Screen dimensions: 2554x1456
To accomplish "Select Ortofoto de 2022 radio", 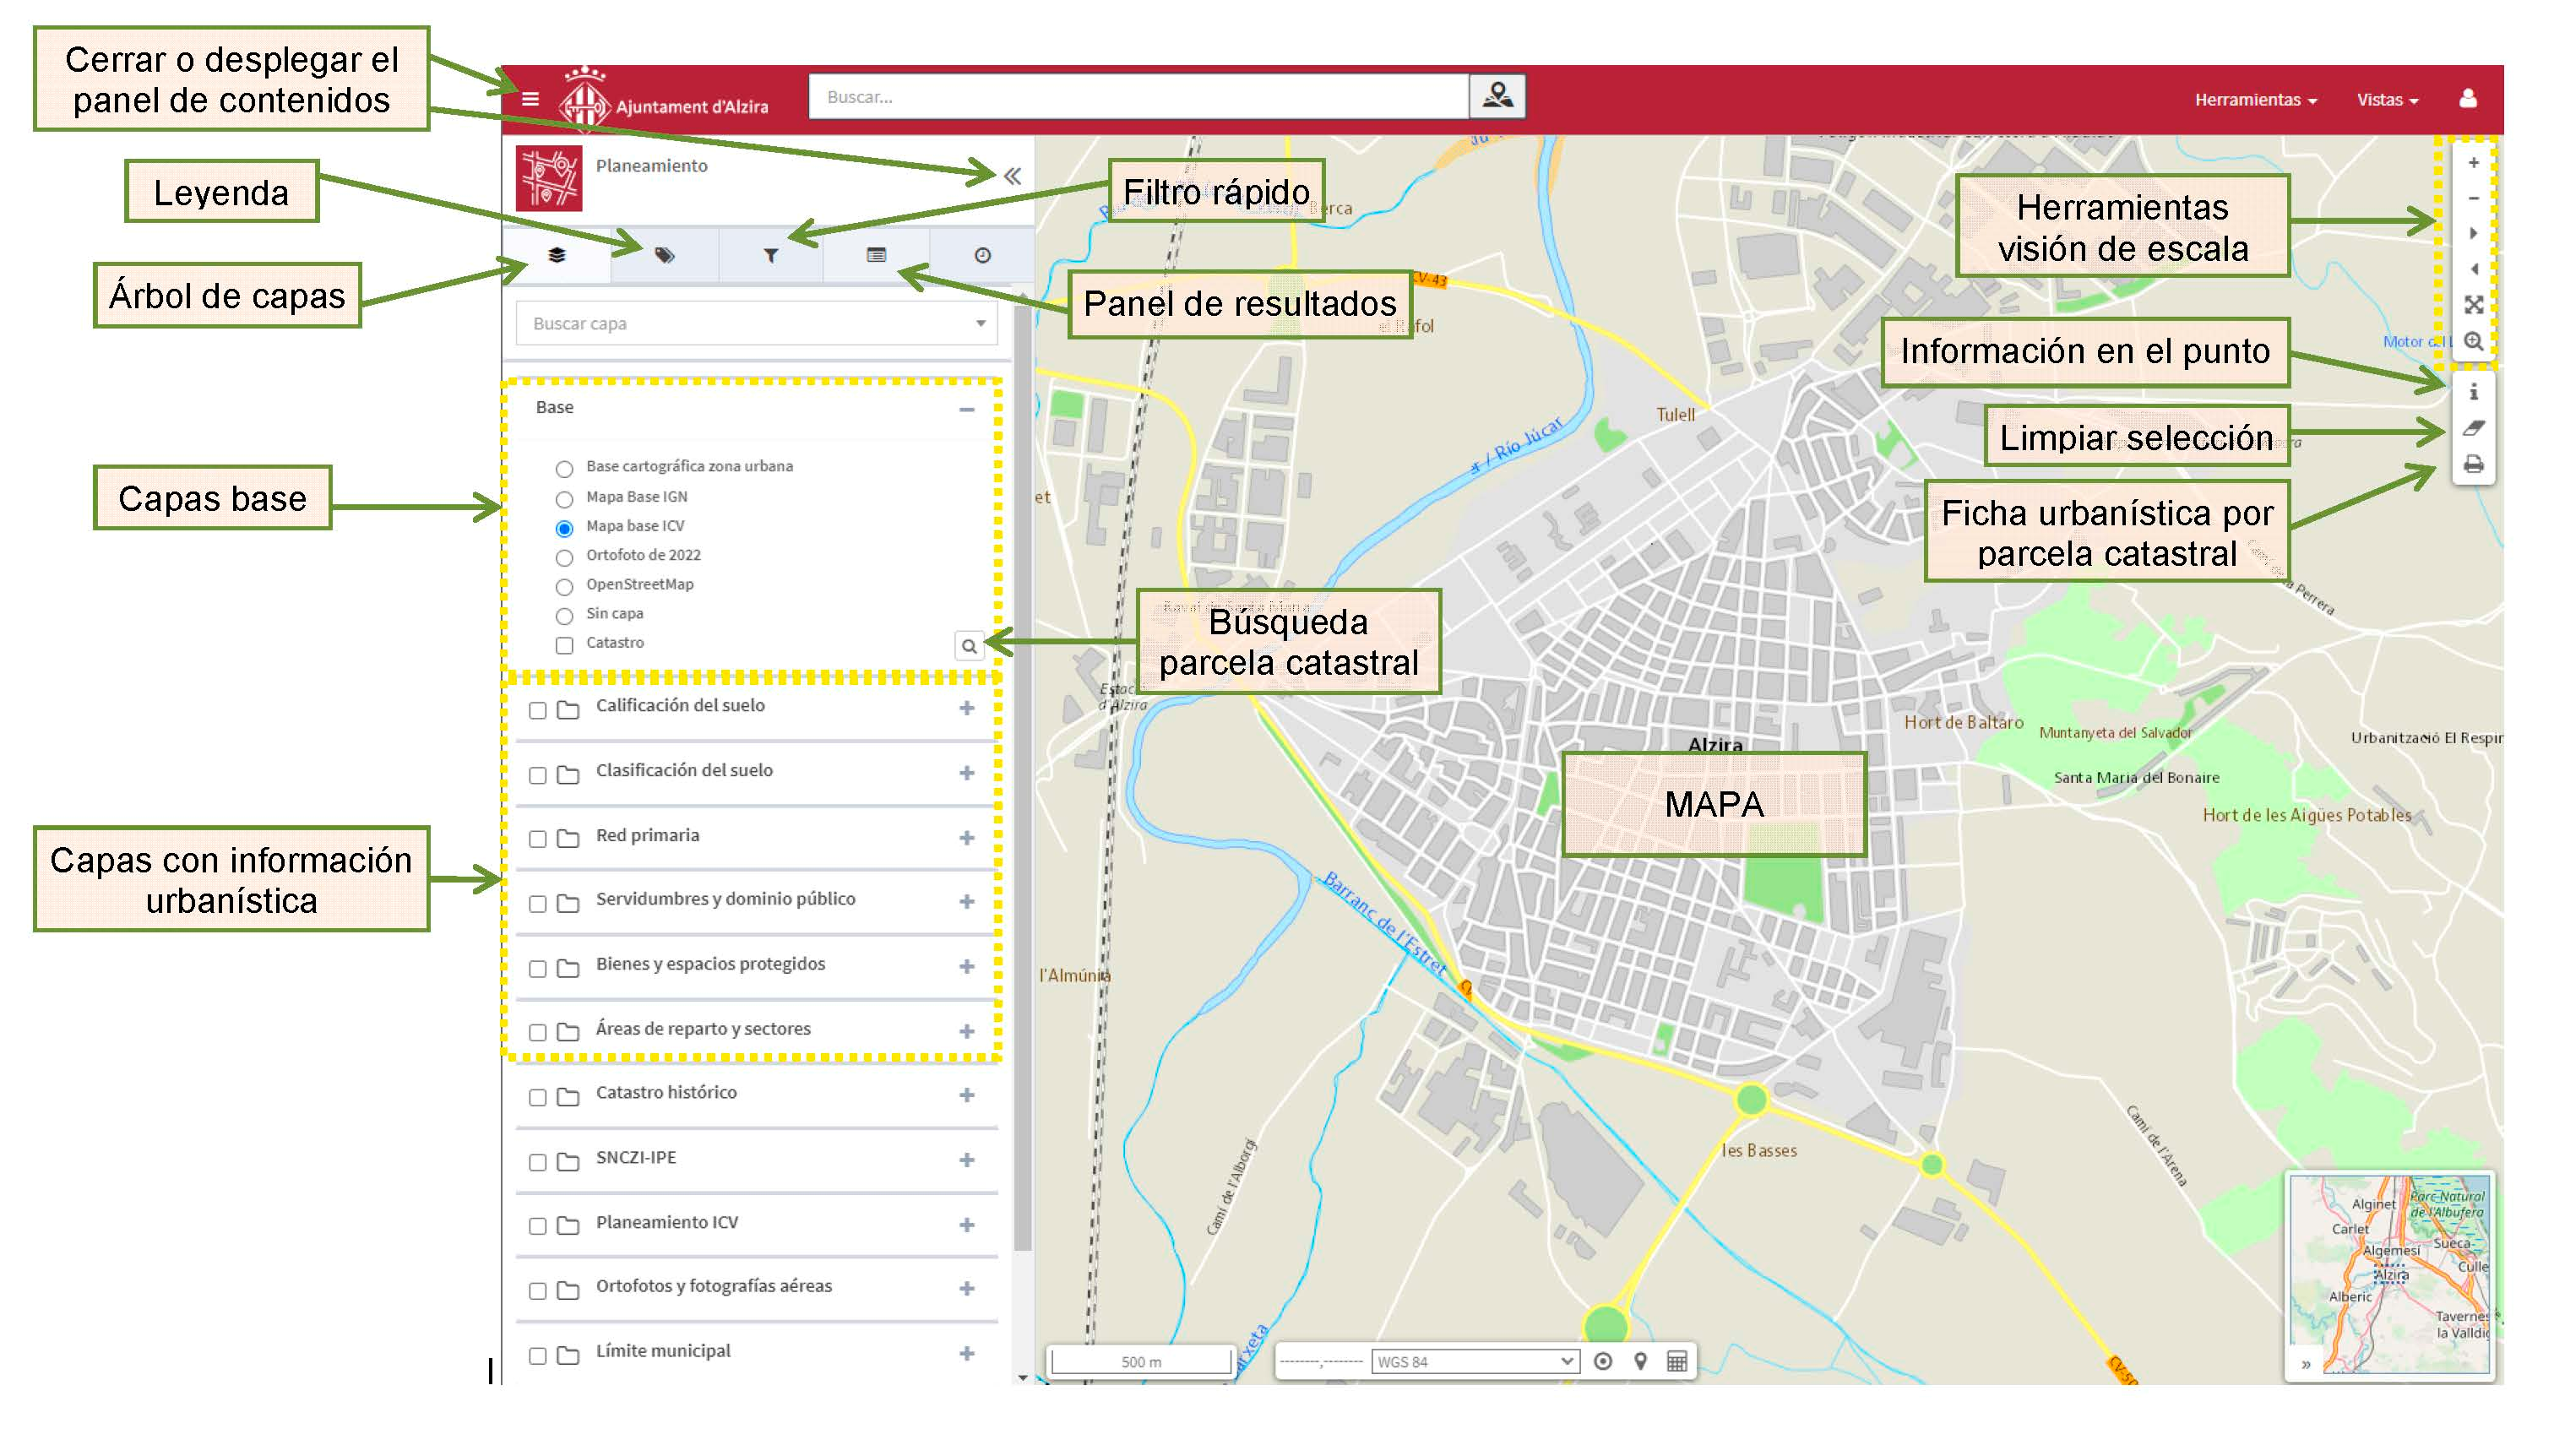I will pos(564,557).
